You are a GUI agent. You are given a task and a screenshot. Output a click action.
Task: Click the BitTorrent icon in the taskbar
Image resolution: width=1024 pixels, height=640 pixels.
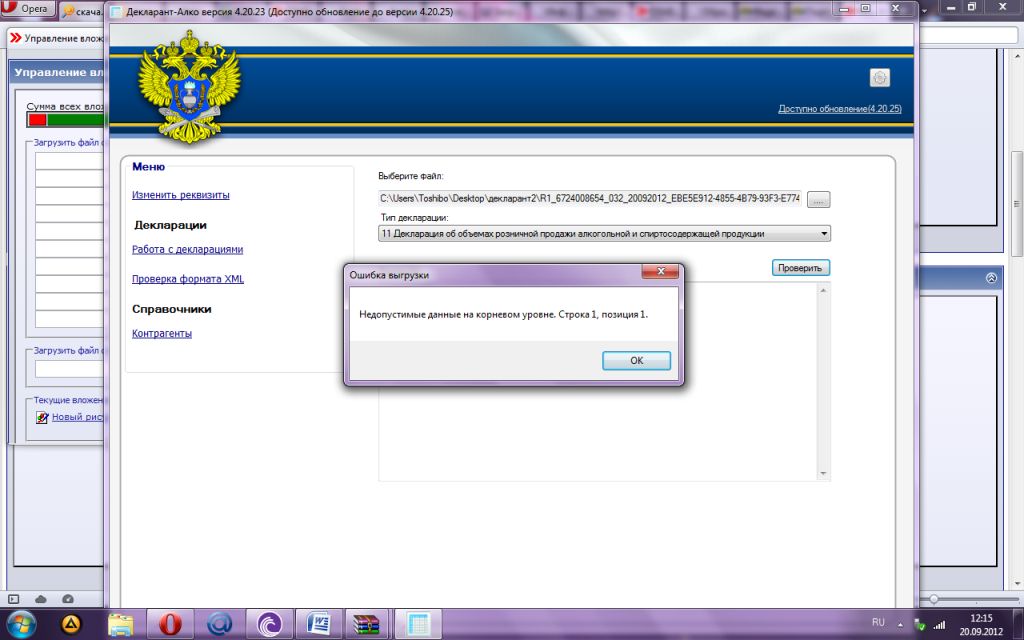click(270, 624)
